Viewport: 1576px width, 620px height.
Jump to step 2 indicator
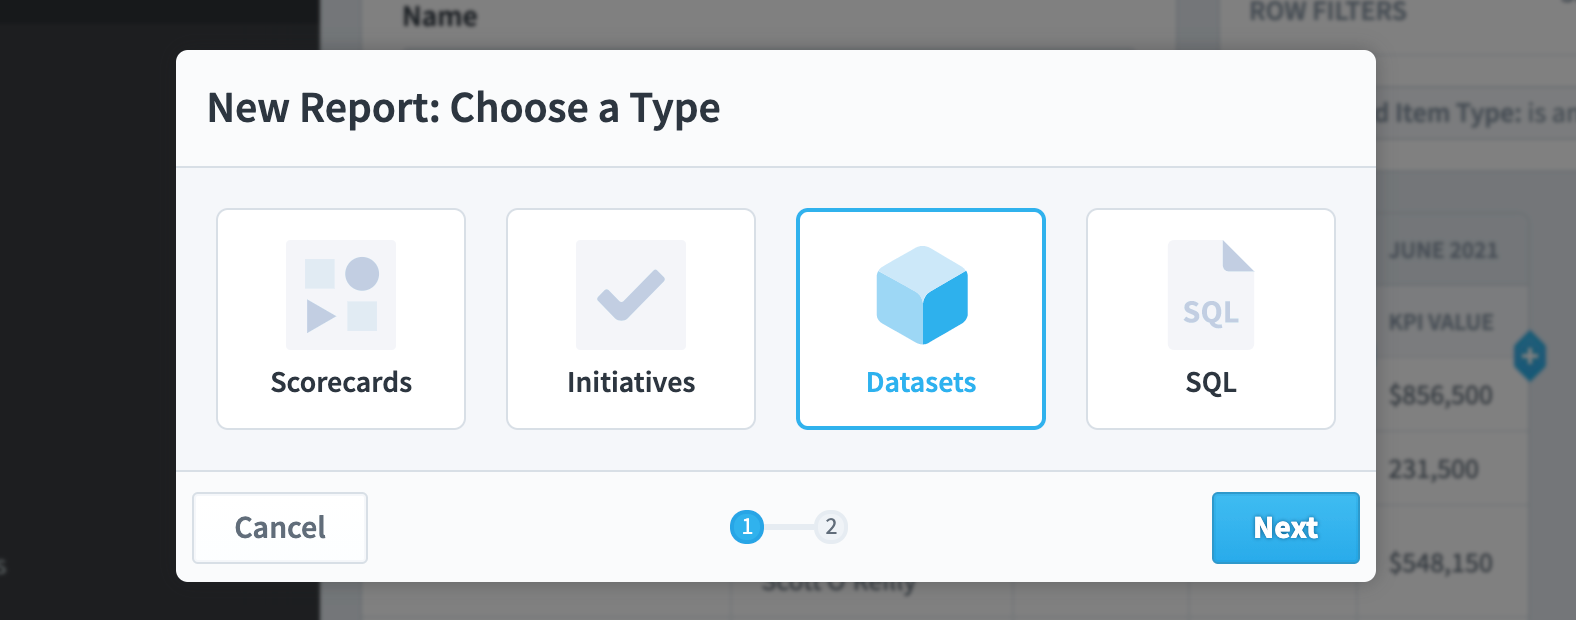point(831,527)
